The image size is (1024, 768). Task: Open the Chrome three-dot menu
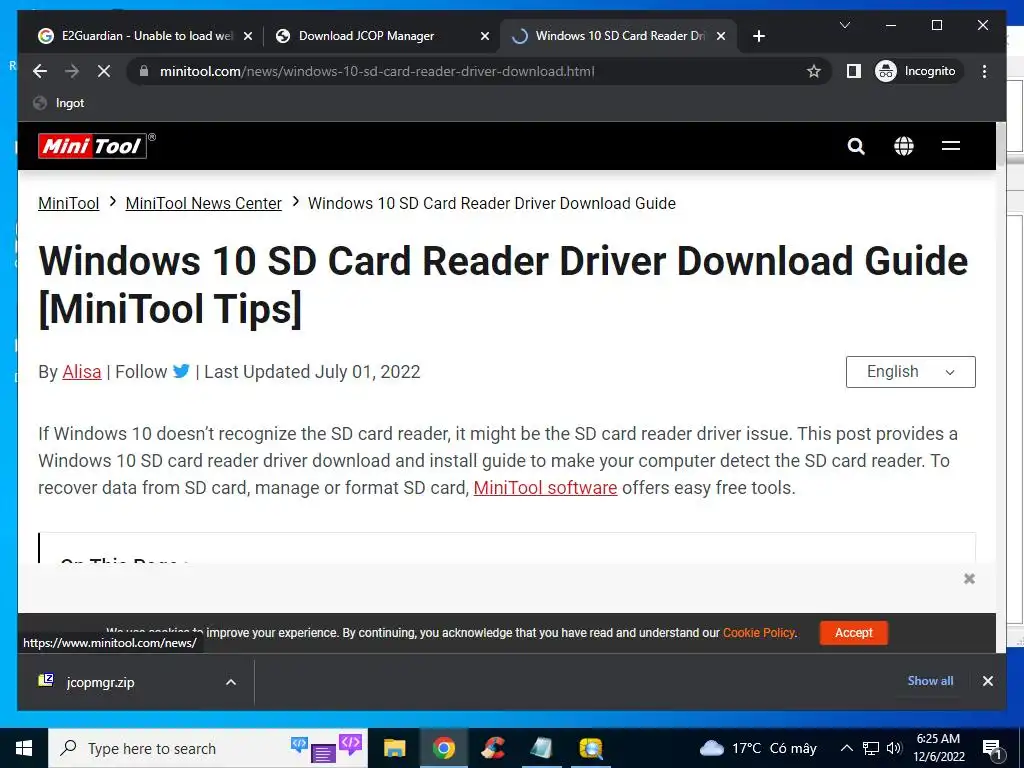coord(984,71)
